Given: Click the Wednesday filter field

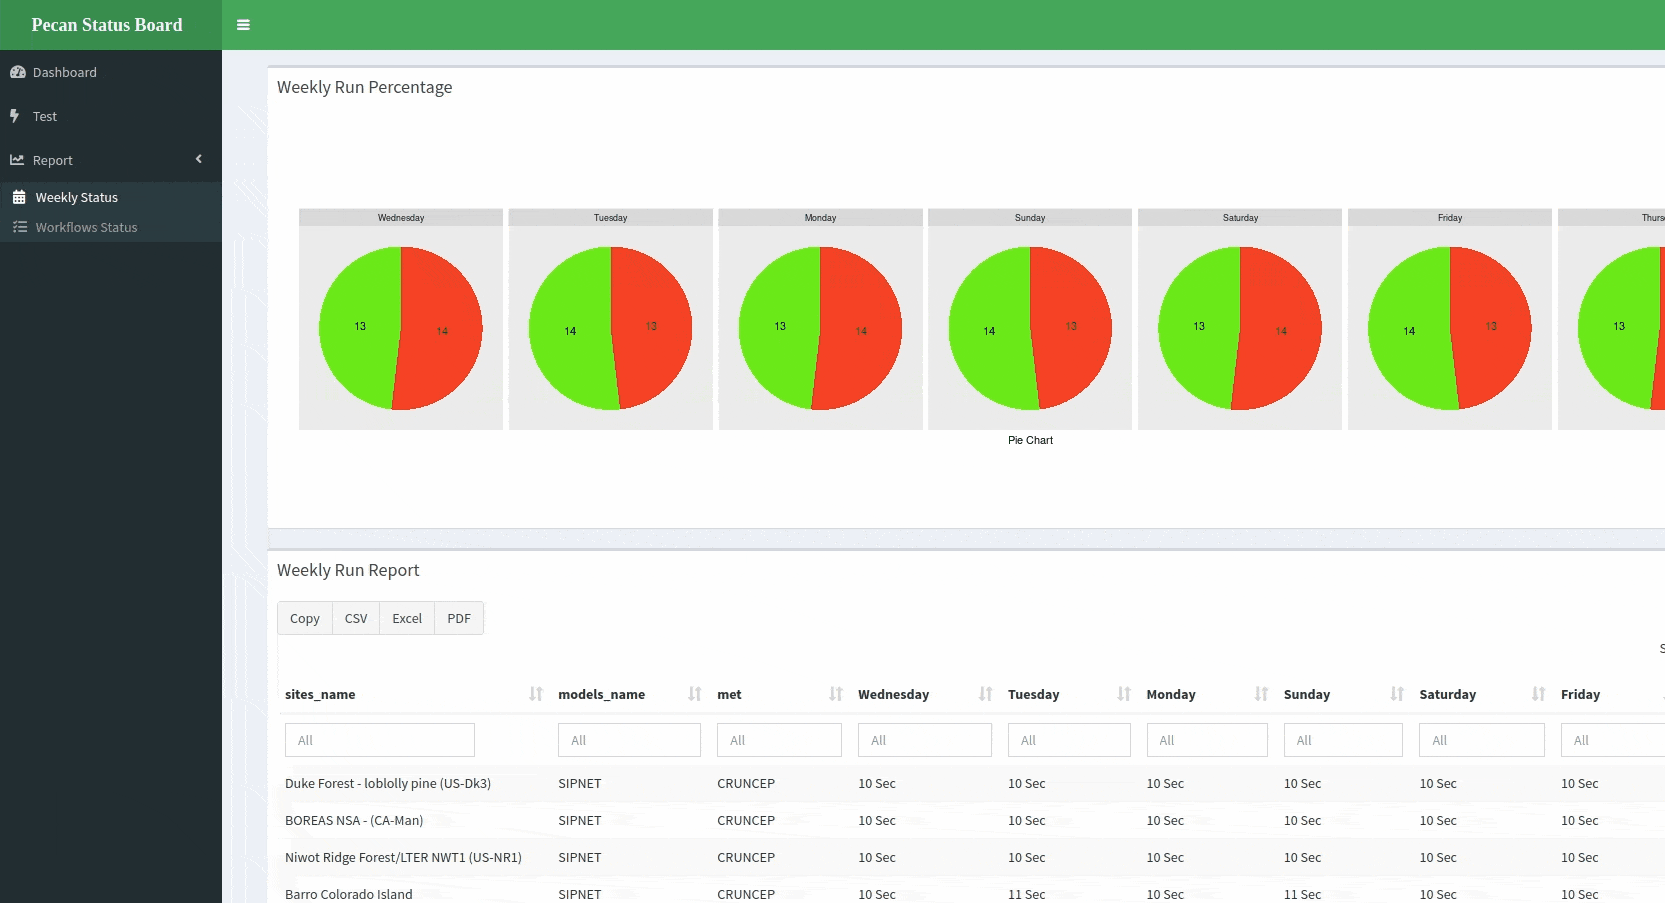Looking at the screenshot, I should pyautogui.click(x=925, y=740).
